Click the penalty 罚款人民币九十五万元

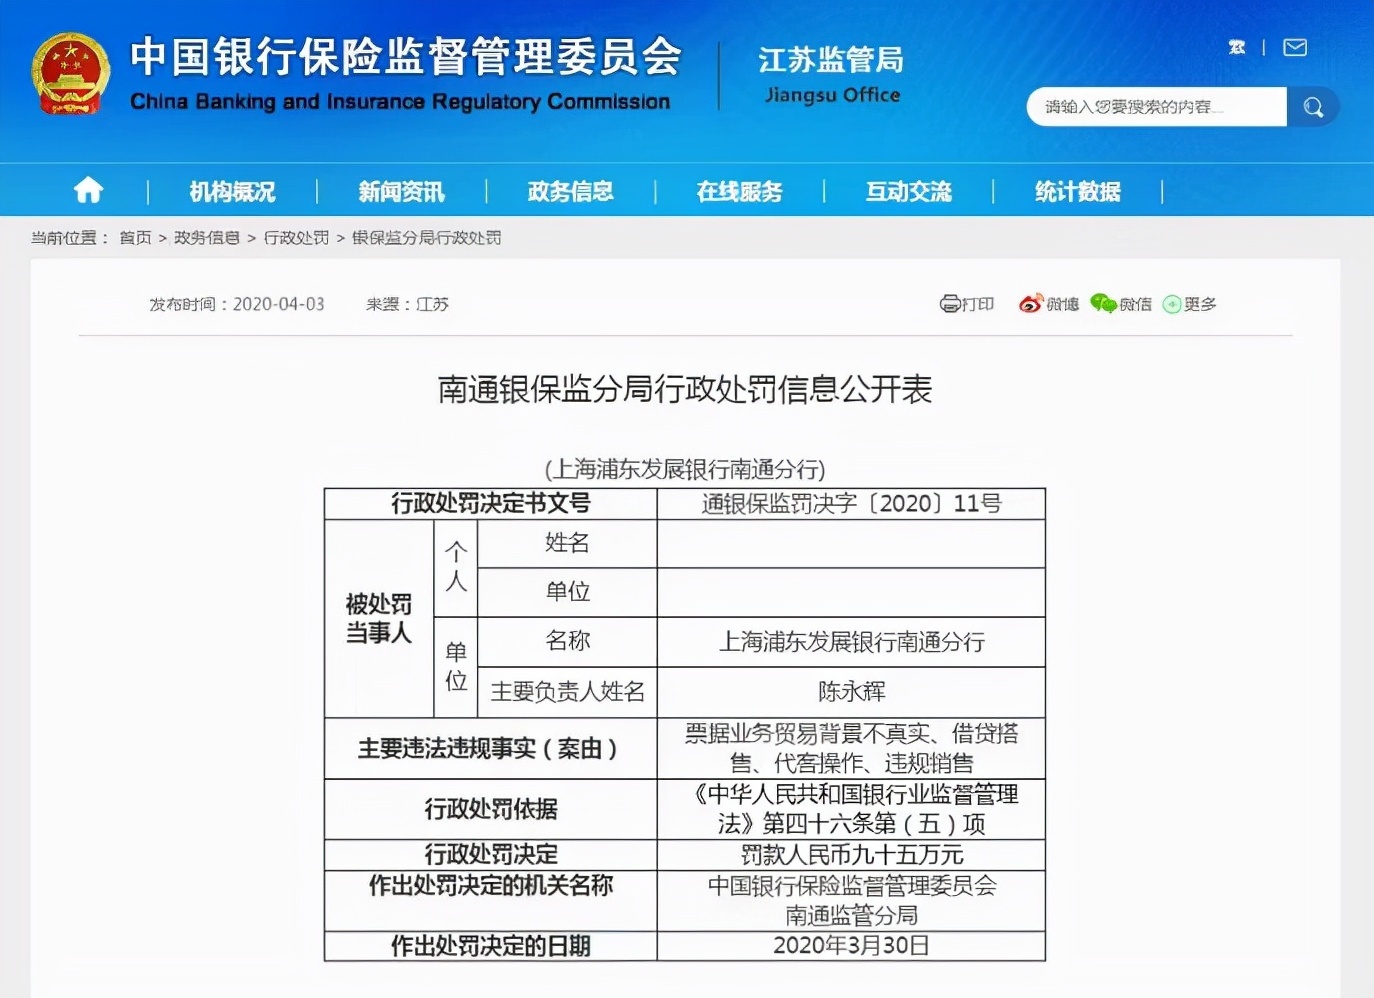(851, 855)
